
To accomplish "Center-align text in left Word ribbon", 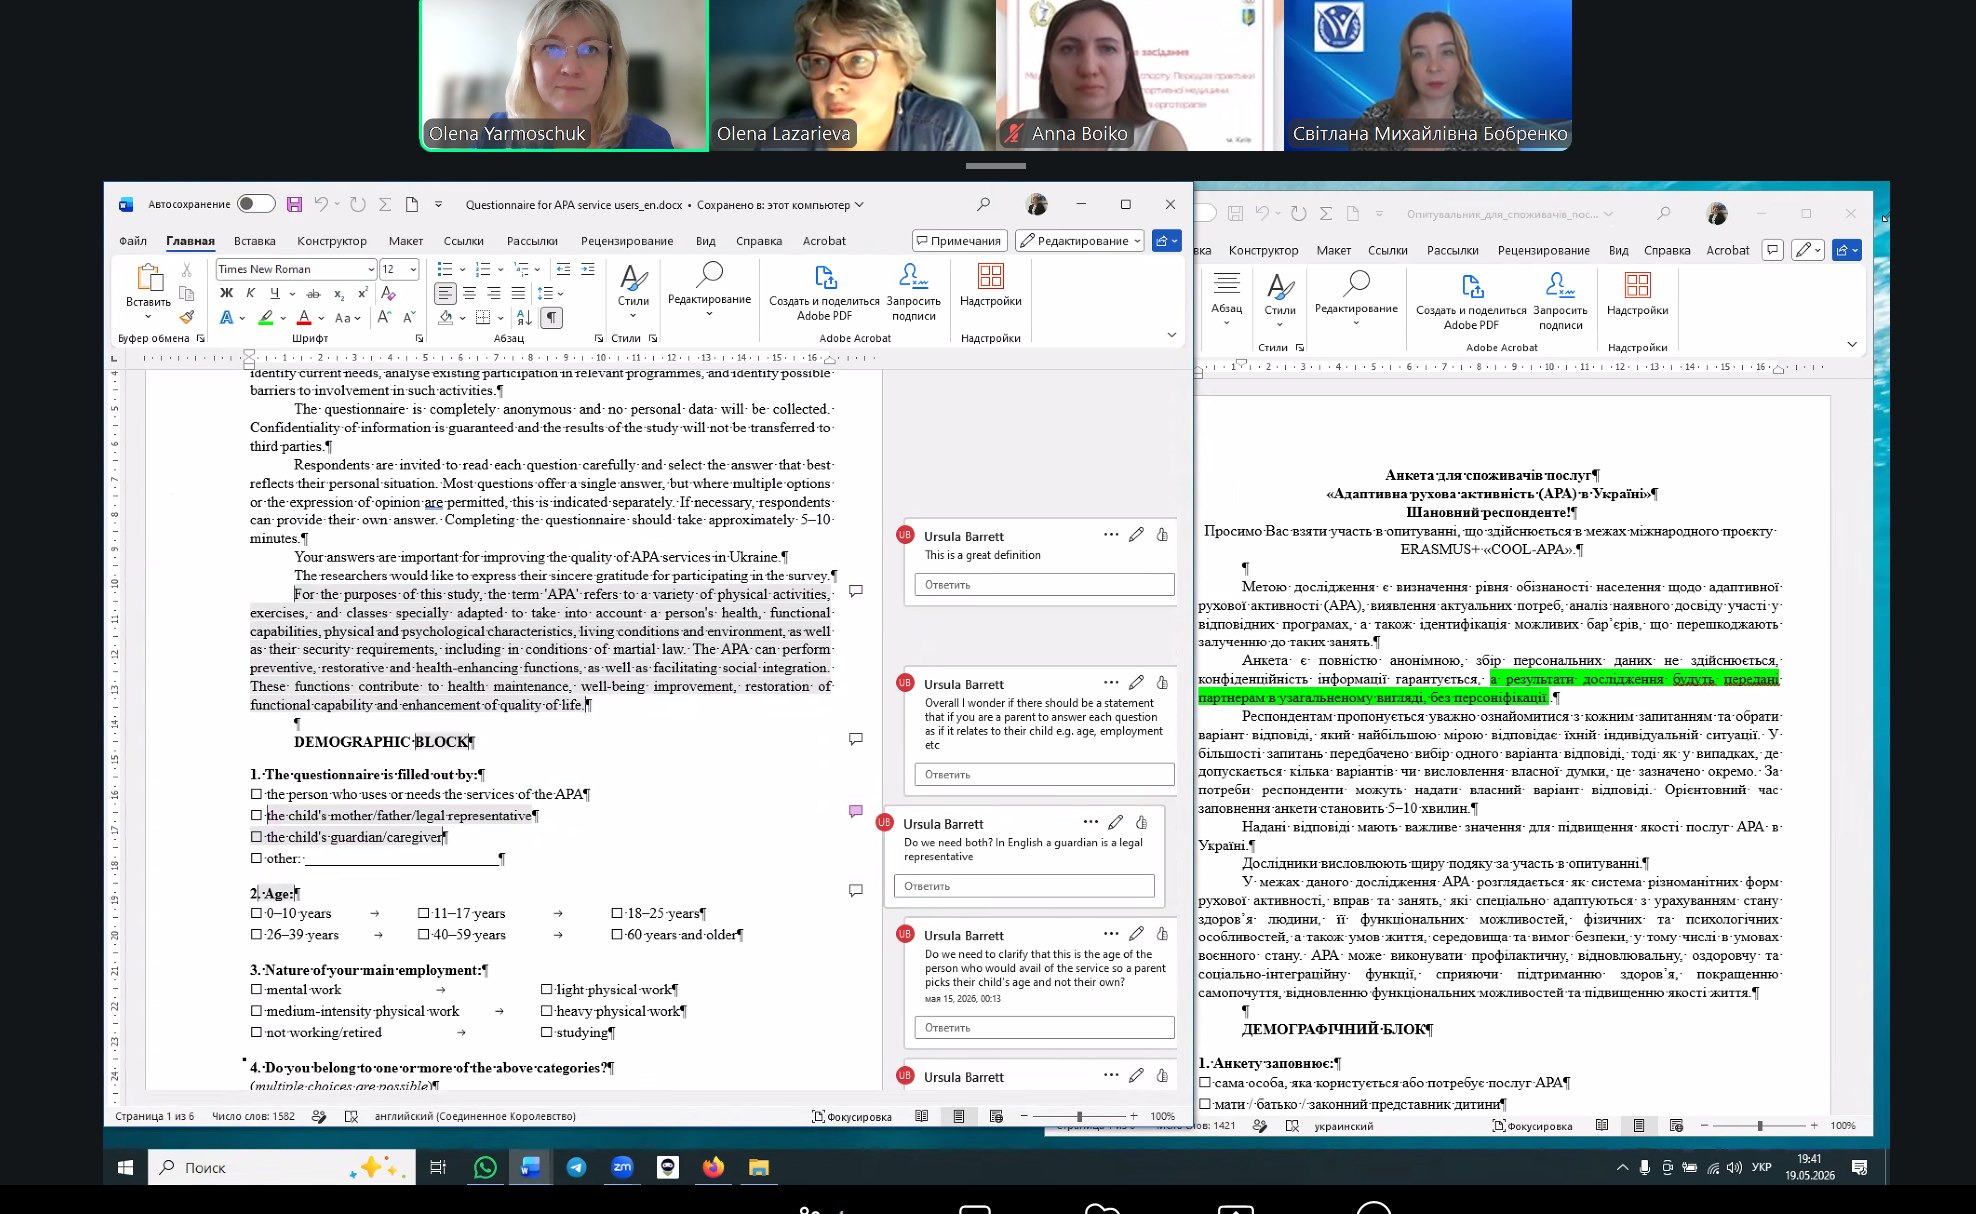I will click(469, 293).
